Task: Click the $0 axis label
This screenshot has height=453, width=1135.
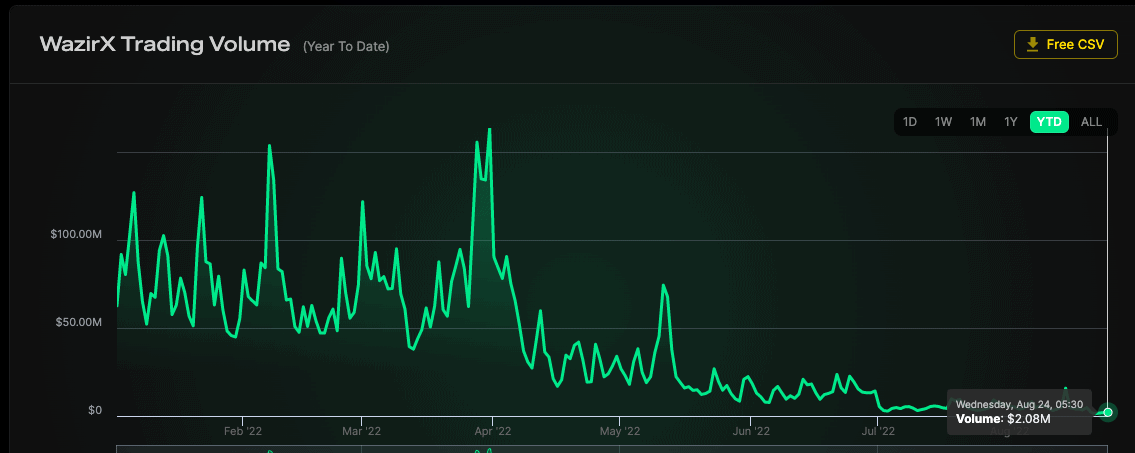Action: 95,410
